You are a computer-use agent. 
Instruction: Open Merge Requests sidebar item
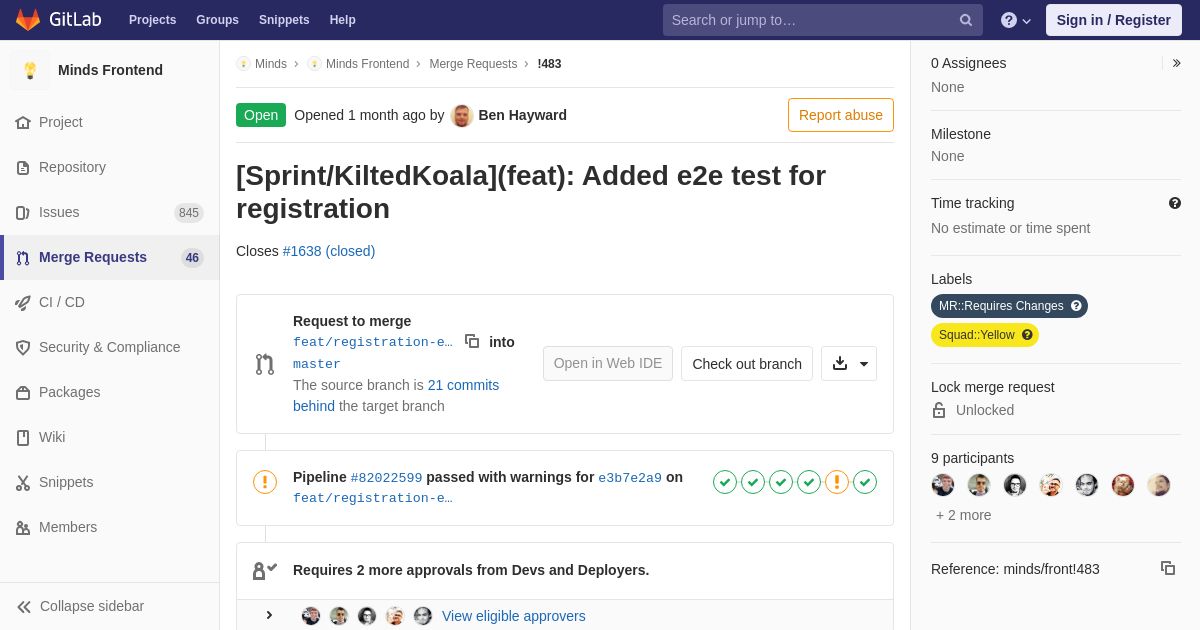tap(110, 257)
